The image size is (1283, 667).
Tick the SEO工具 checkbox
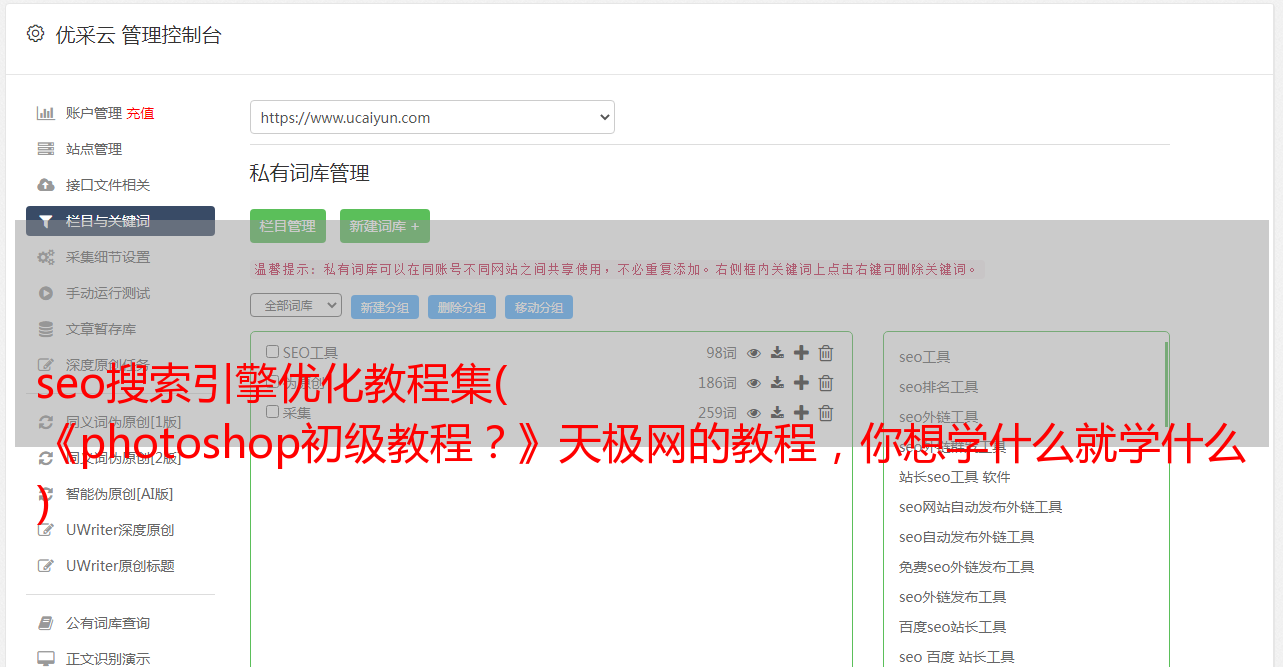pos(272,352)
